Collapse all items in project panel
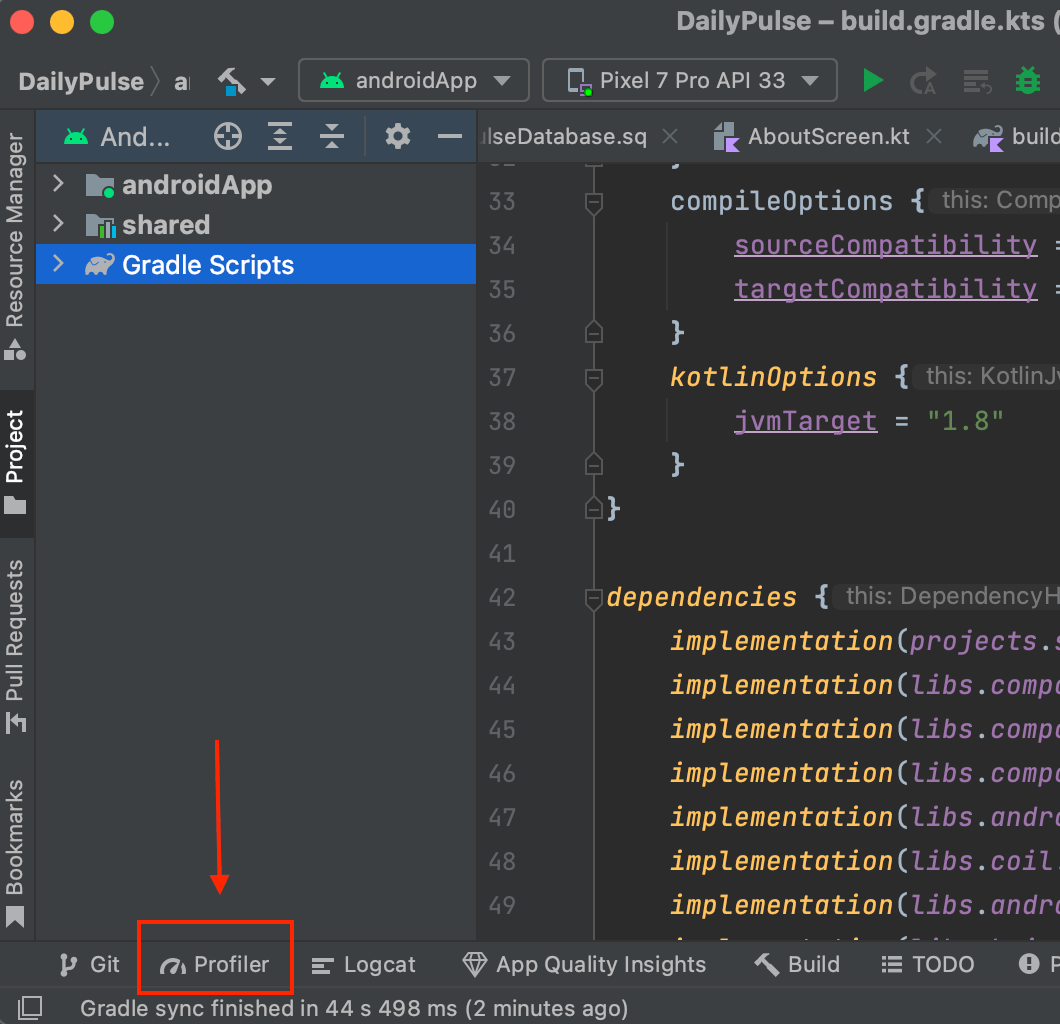Viewport: 1060px width, 1024px height. 332,137
